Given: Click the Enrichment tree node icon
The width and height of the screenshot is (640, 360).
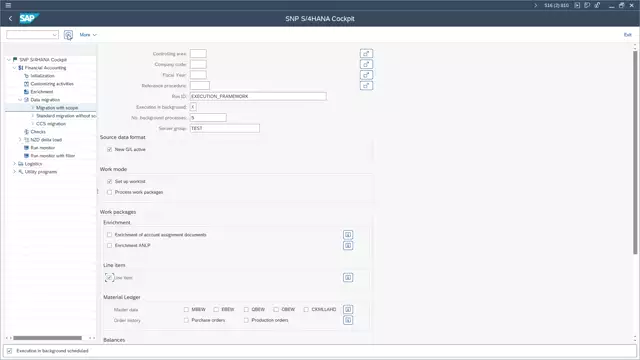Looking at the screenshot, I should point(27,92).
